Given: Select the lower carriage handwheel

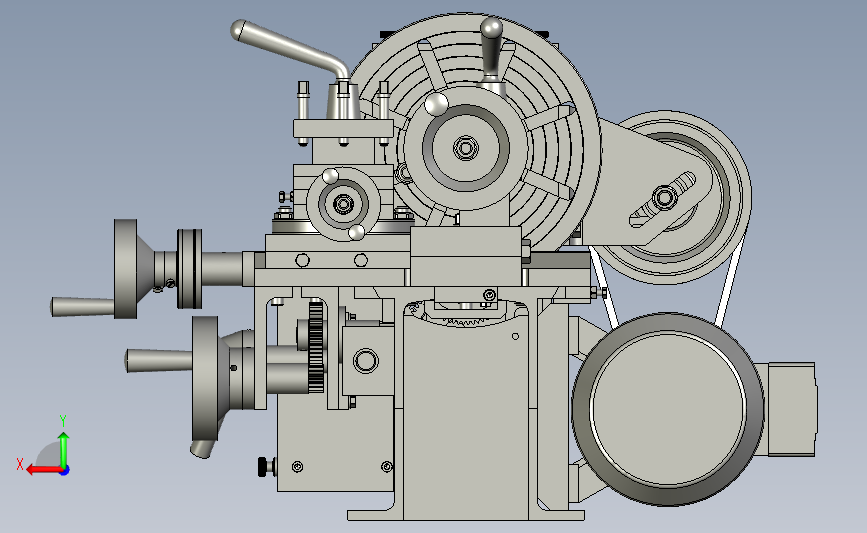Looking at the screenshot, I should pos(205,379).
